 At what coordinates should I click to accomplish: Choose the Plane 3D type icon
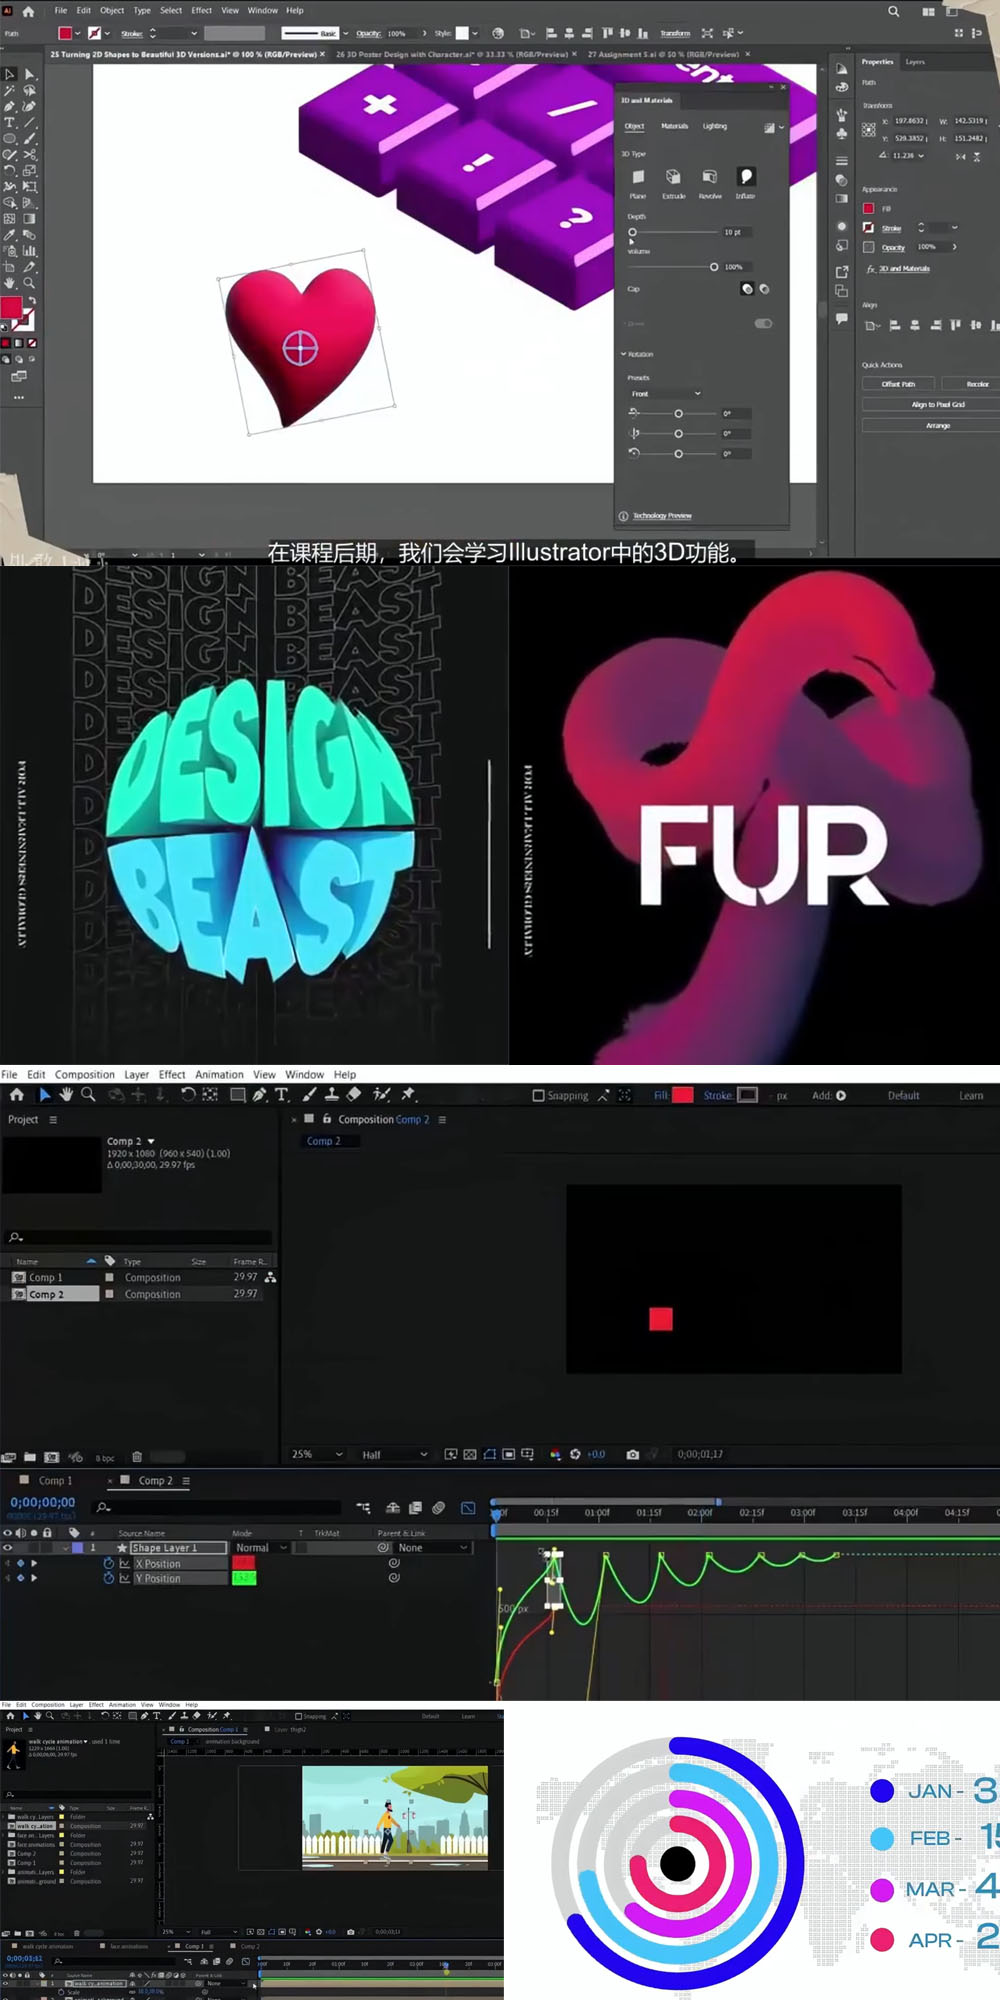tap(638, 177)
